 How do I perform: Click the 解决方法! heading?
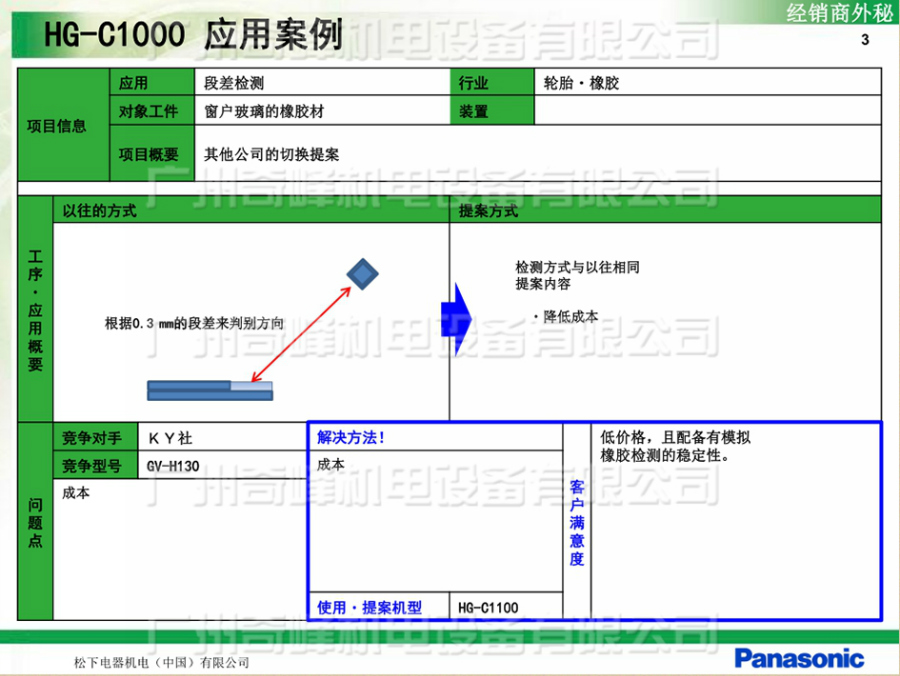tap(351, 437)
